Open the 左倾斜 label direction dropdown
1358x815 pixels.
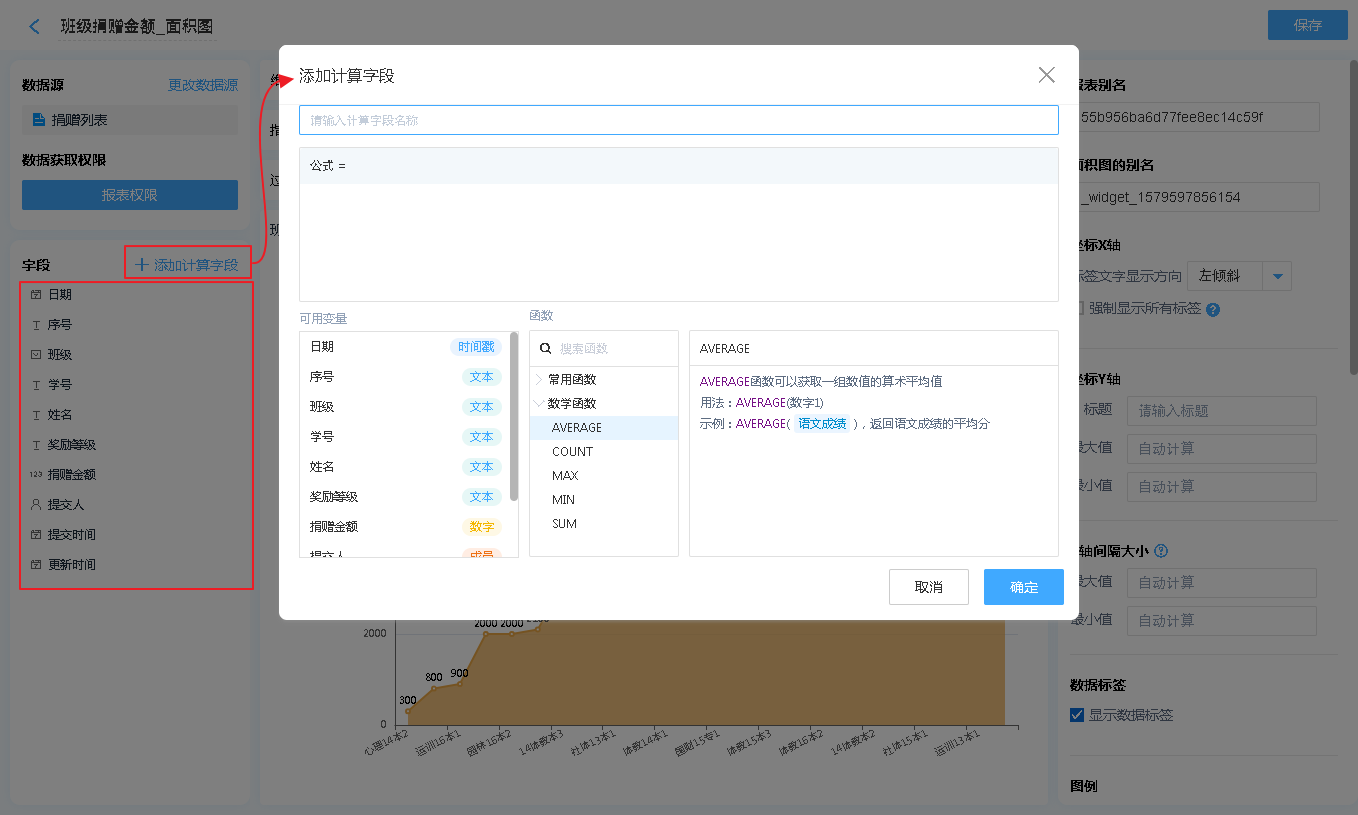pos(1277,276)
